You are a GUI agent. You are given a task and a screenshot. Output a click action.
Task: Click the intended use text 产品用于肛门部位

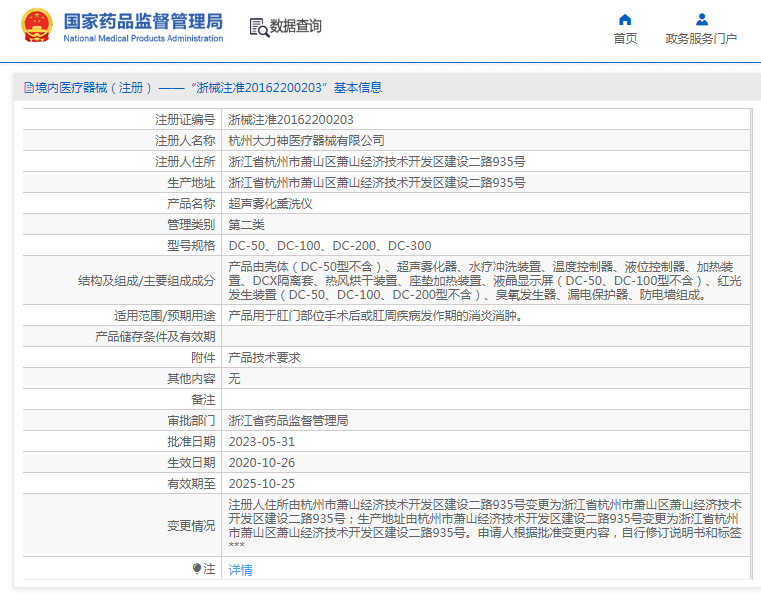pyautogui.click(x=376, y=316)
